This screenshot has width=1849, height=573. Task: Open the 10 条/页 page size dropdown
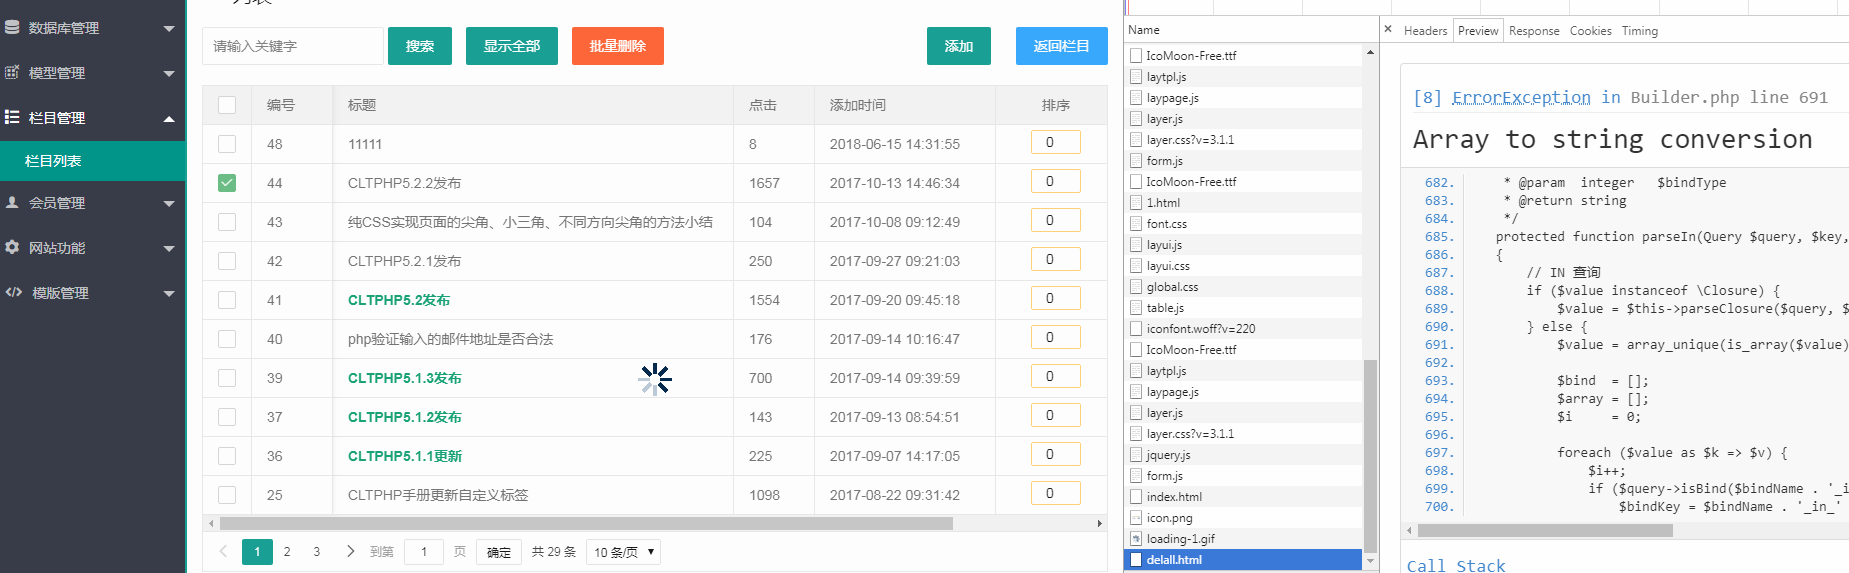click(624, 552)
